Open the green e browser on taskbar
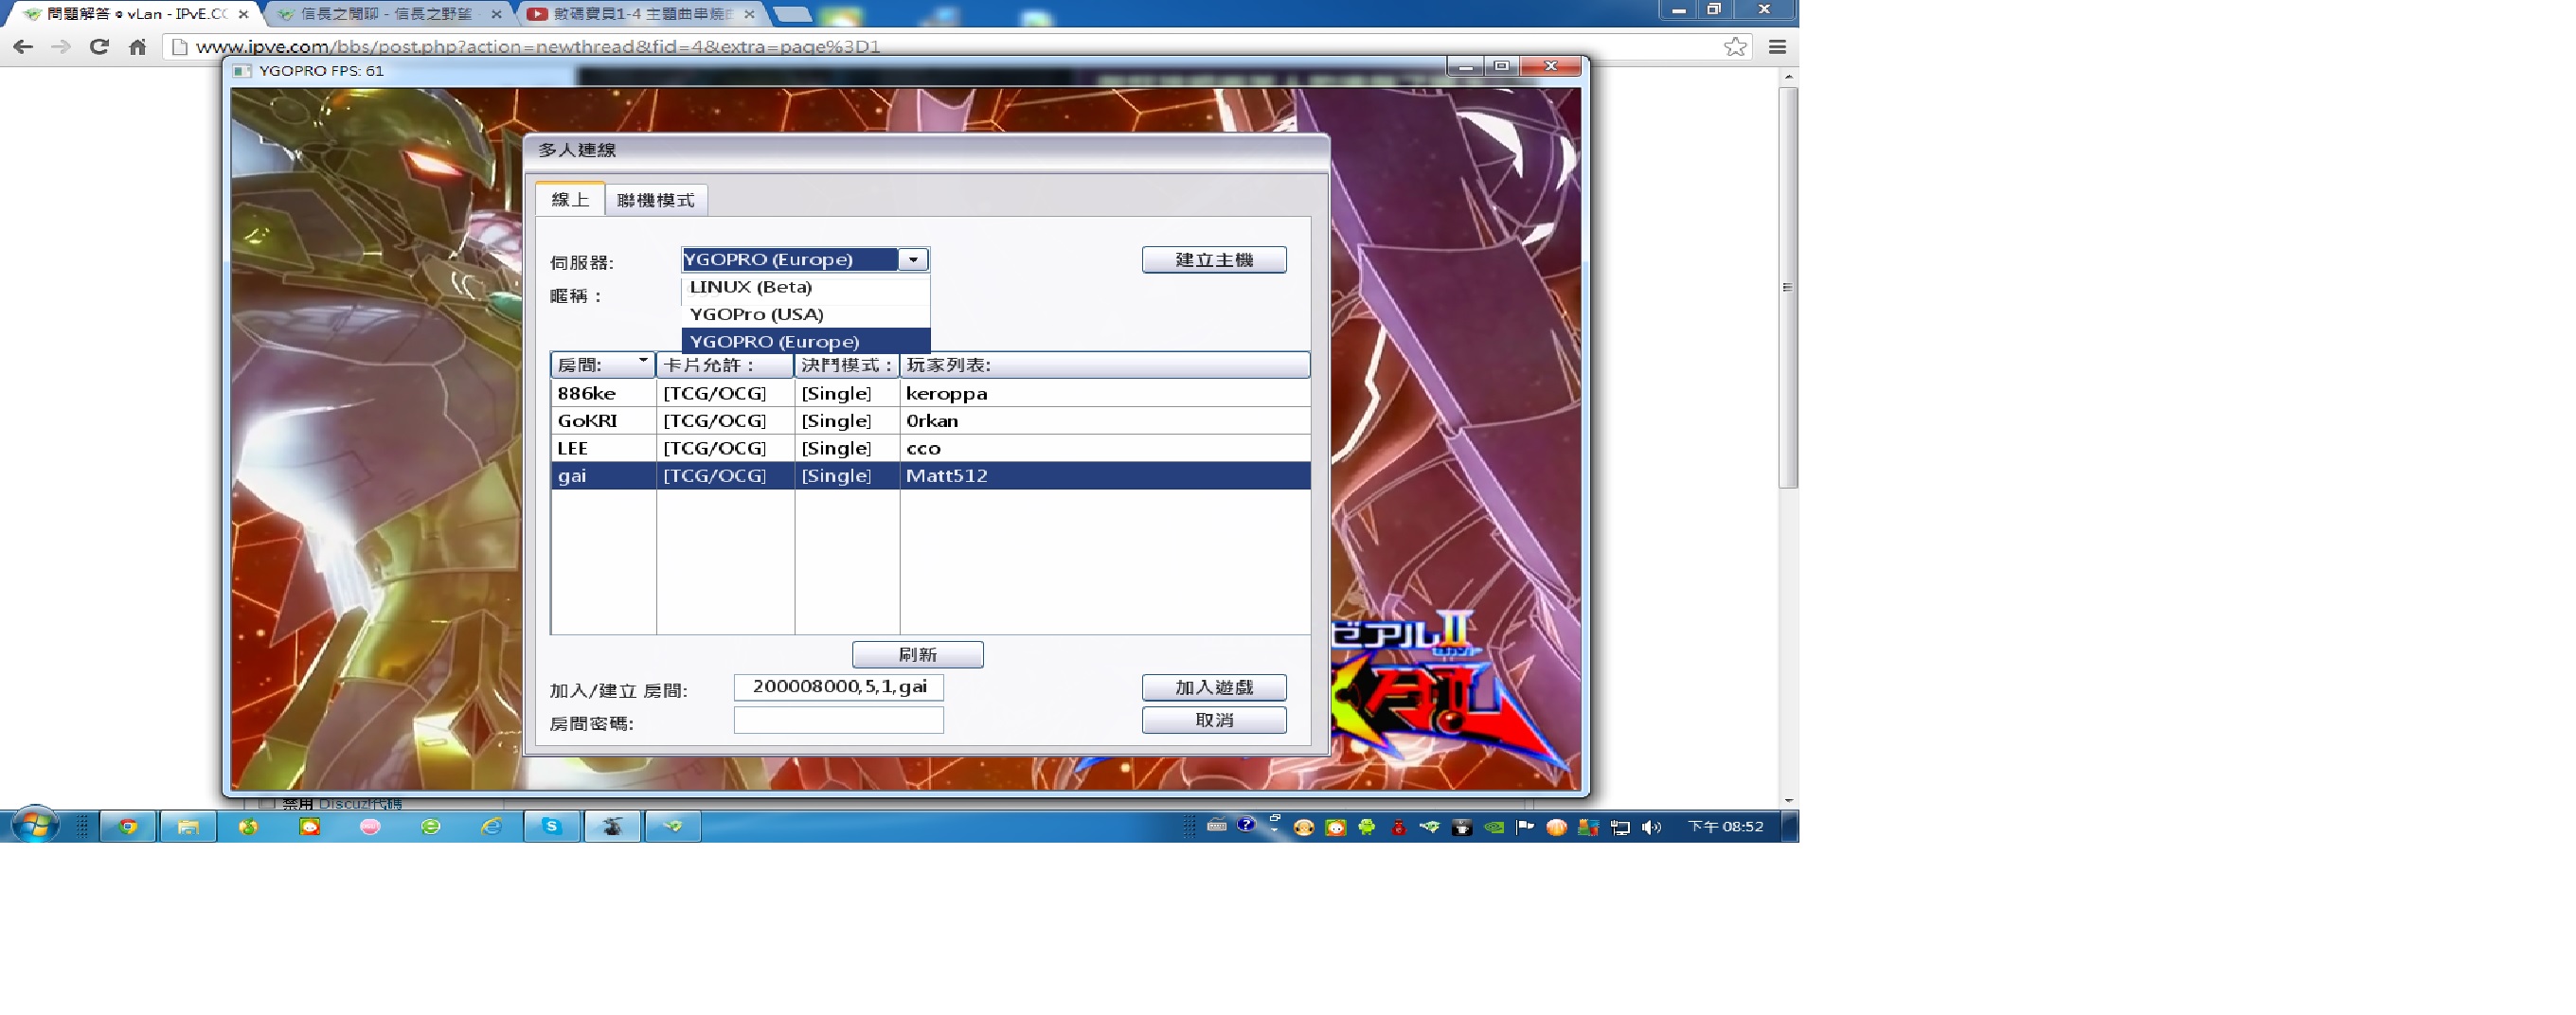The image size is (2576, 1015). tap(431, 827)
